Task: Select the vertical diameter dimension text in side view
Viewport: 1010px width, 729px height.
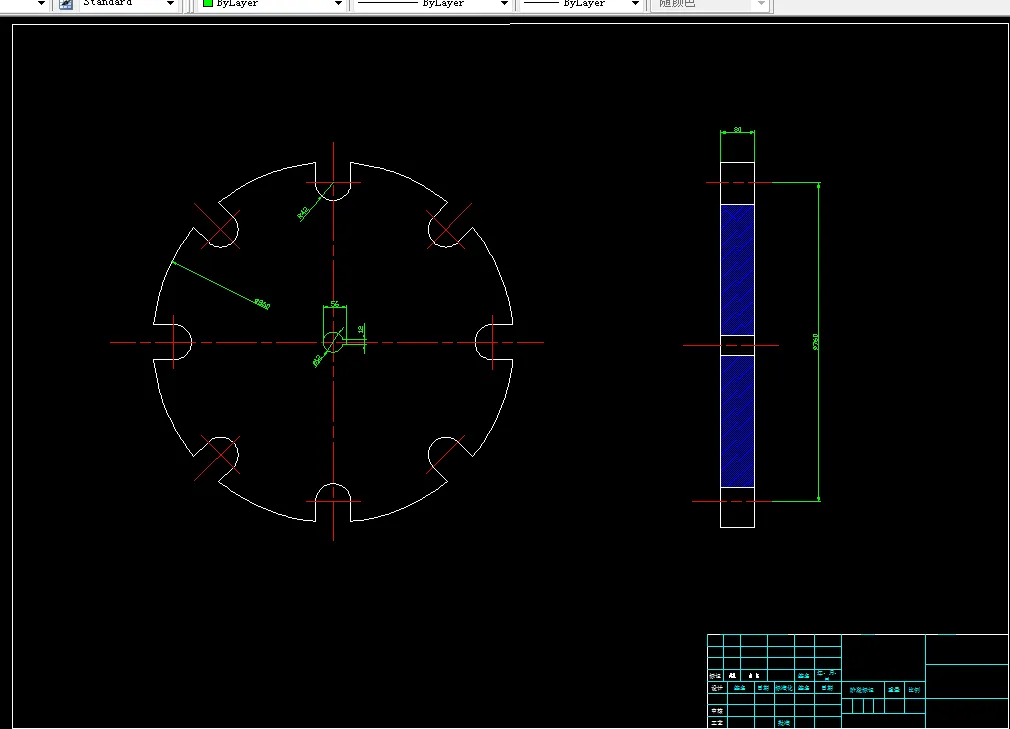Action: pyautogui.click(x=815, y=341)
